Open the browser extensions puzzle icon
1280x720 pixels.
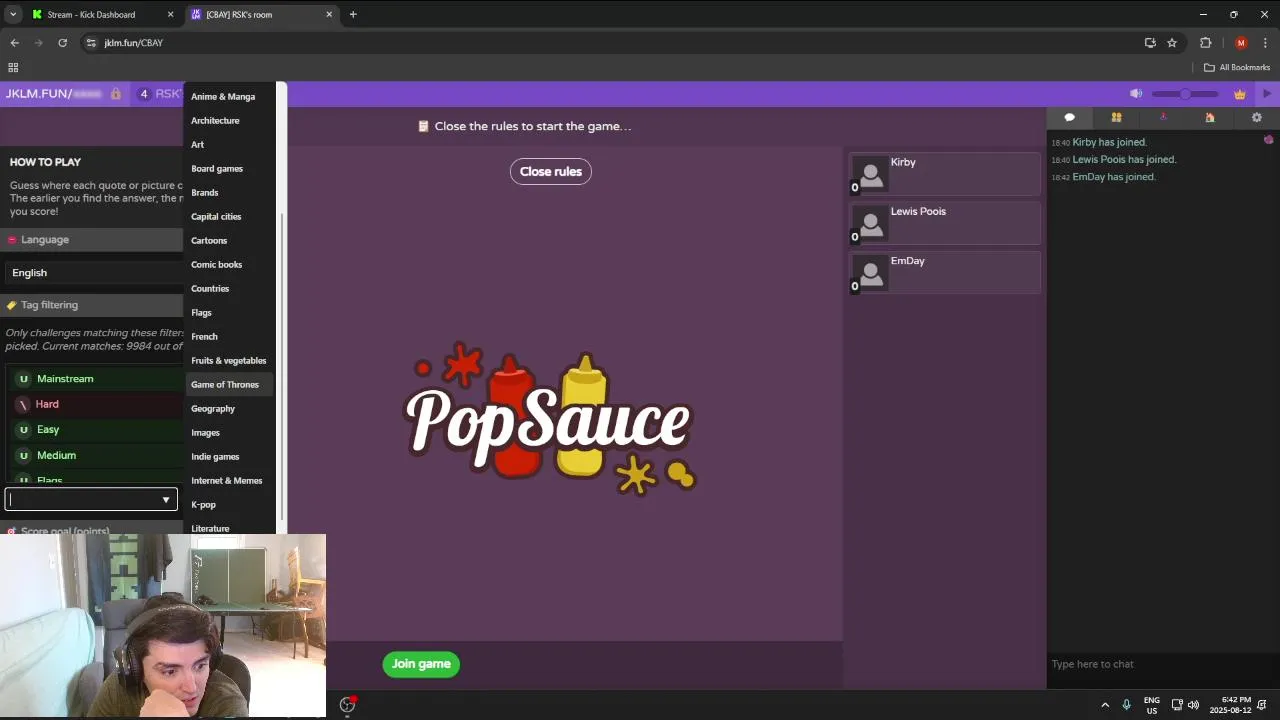(x=1205, y=43)
